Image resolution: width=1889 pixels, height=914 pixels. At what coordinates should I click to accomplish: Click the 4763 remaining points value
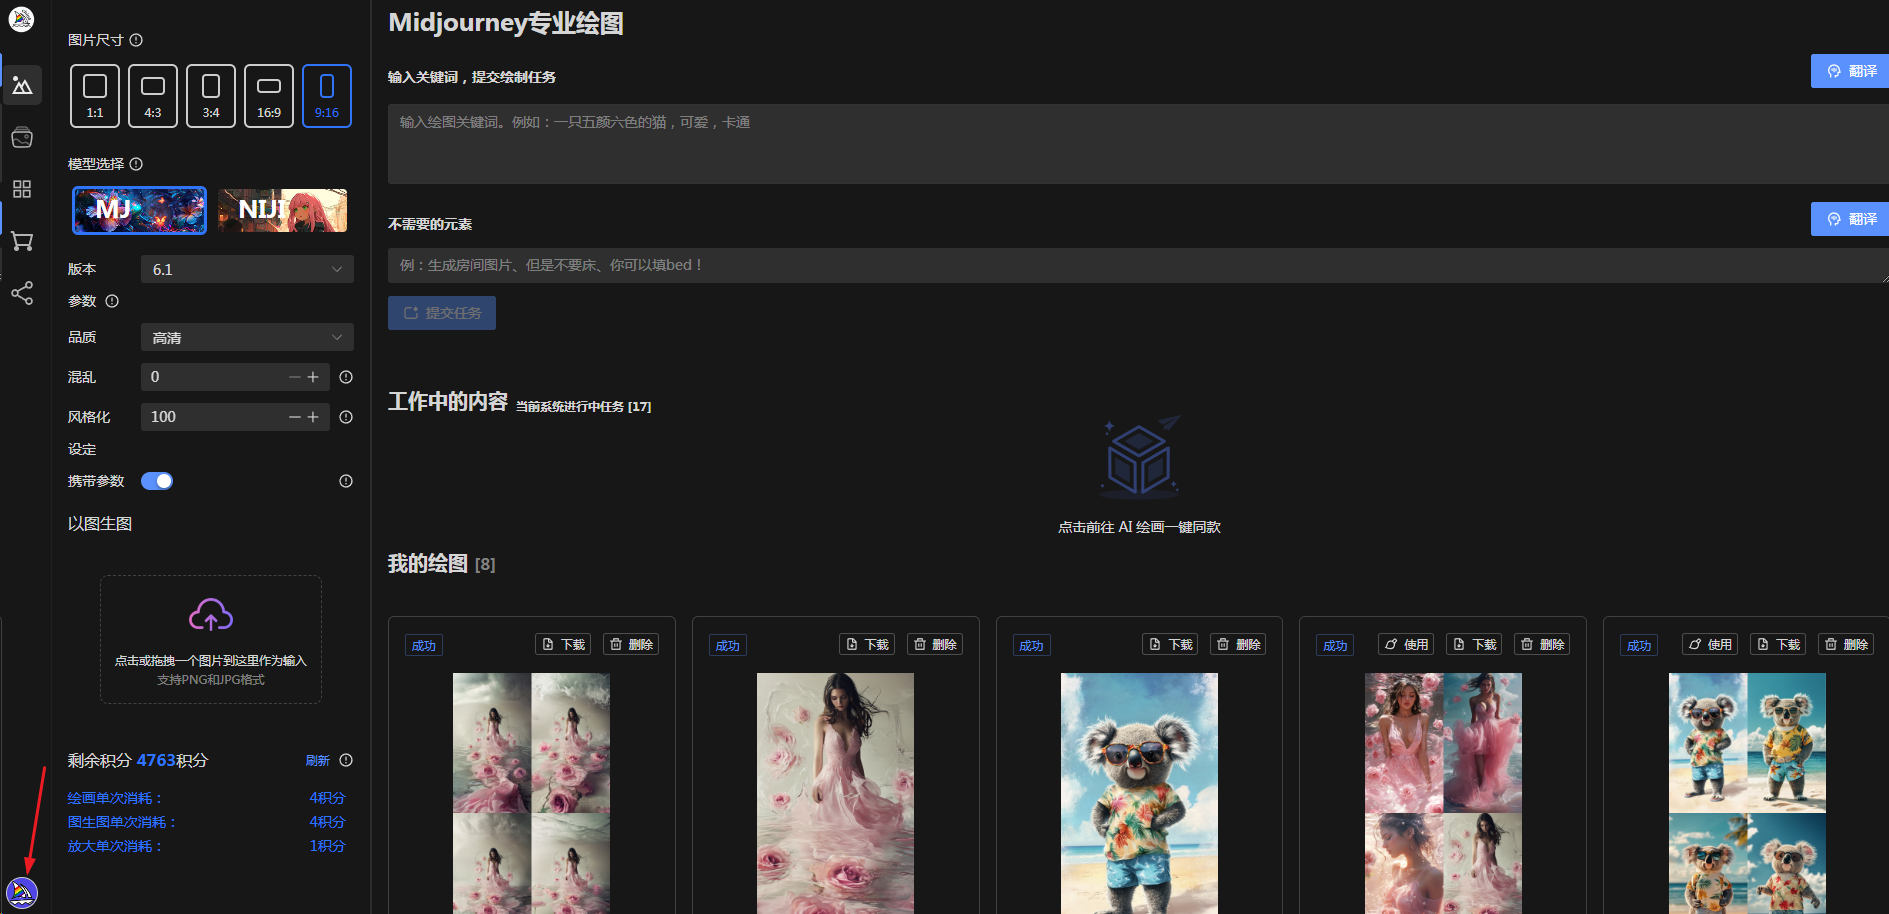click(156, 760)
